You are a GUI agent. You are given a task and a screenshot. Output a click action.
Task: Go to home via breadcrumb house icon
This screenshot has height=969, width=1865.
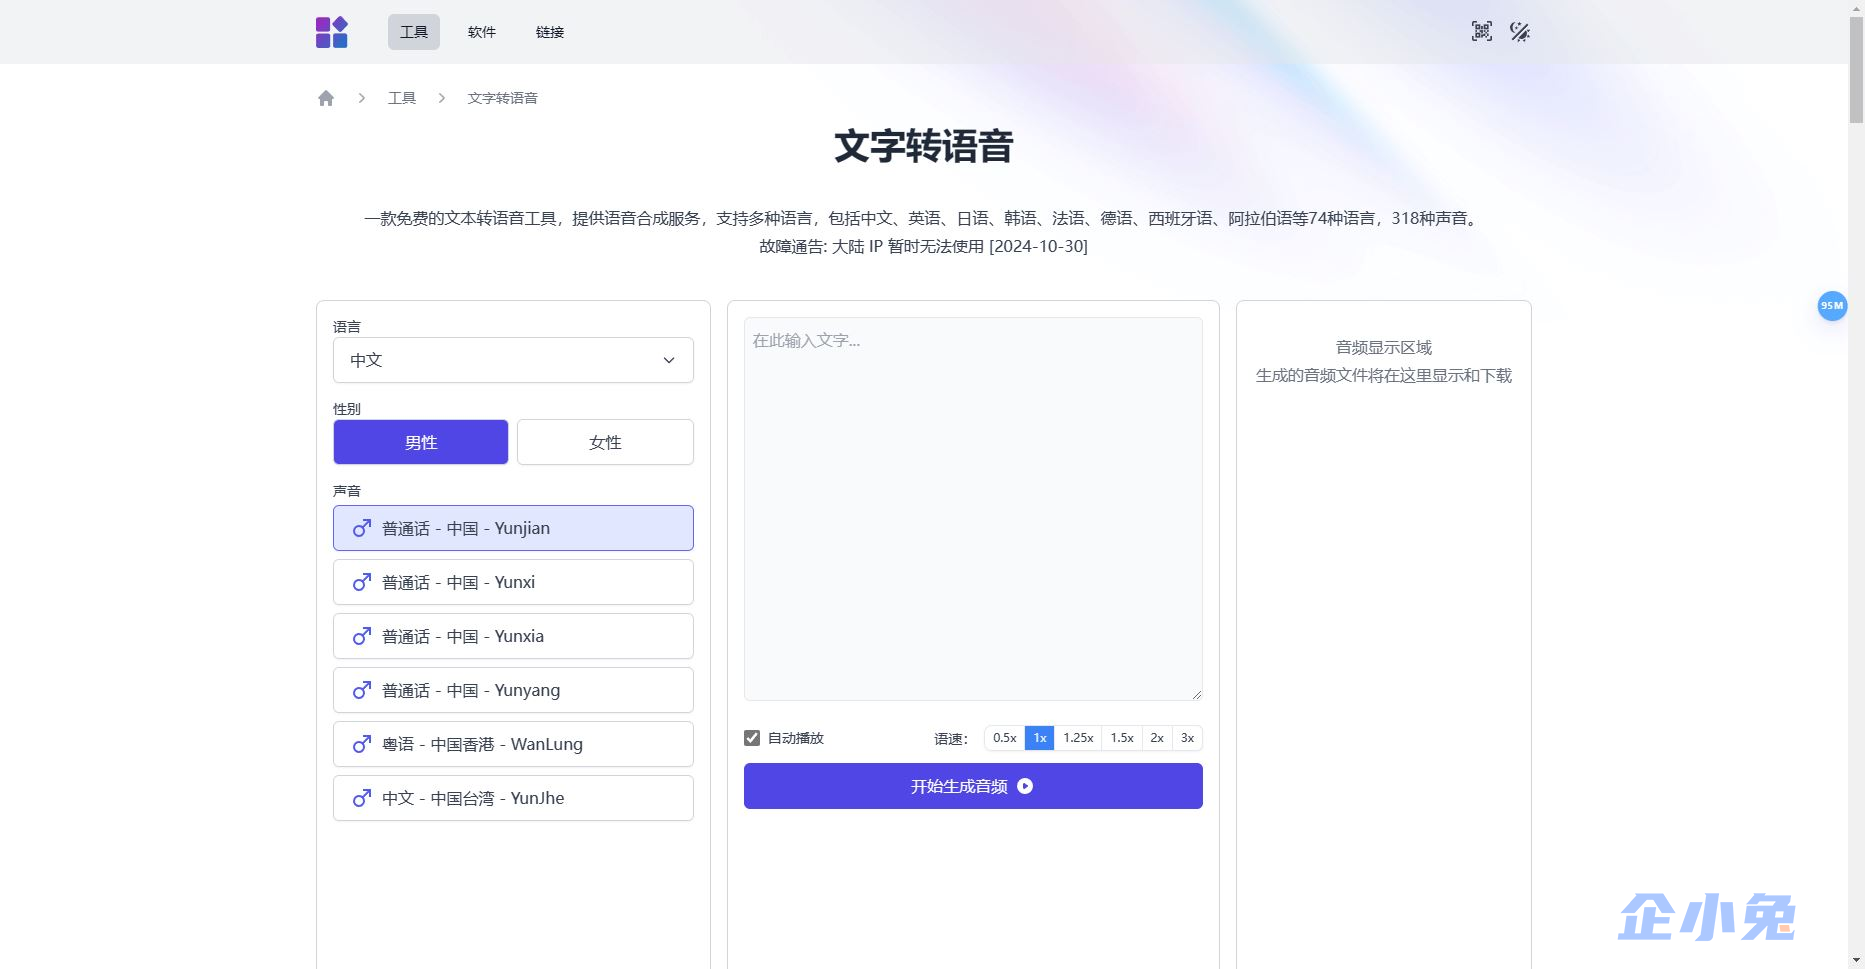326,98
